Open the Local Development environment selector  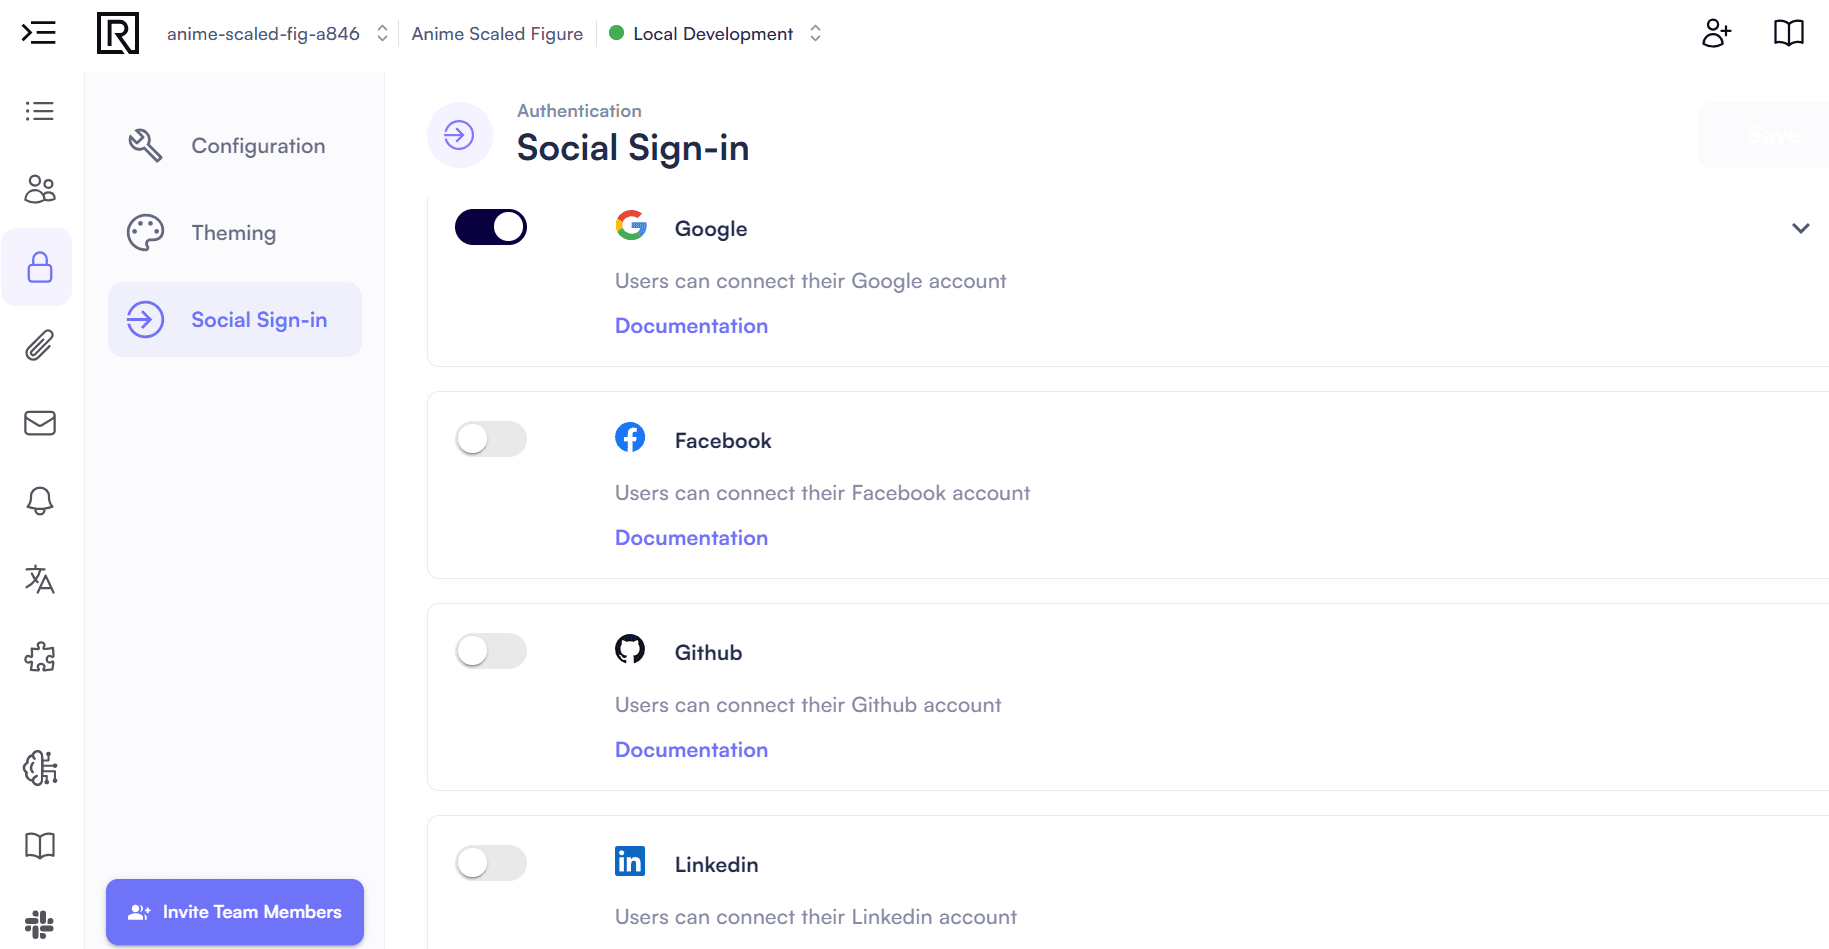point(714,33)
